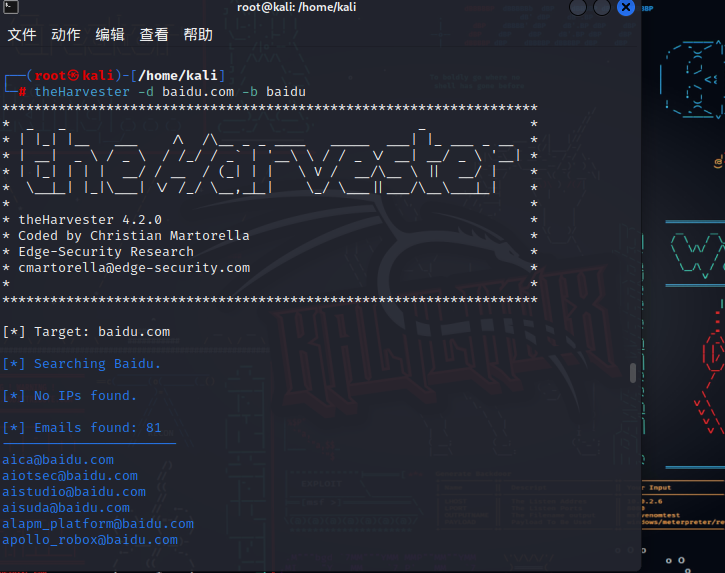This screenshot has width=725, height=573.
Task: Click the 'theHarvester 4.2.0' version line
Action: pyautogui.click(x=90, y=220)
